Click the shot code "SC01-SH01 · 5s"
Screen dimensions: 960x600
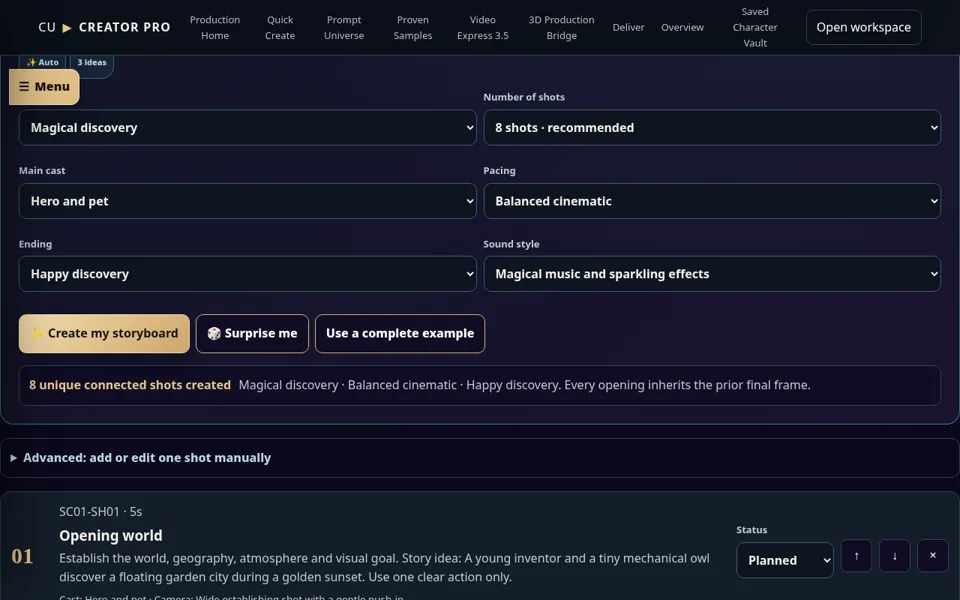(x=100, y=512)
